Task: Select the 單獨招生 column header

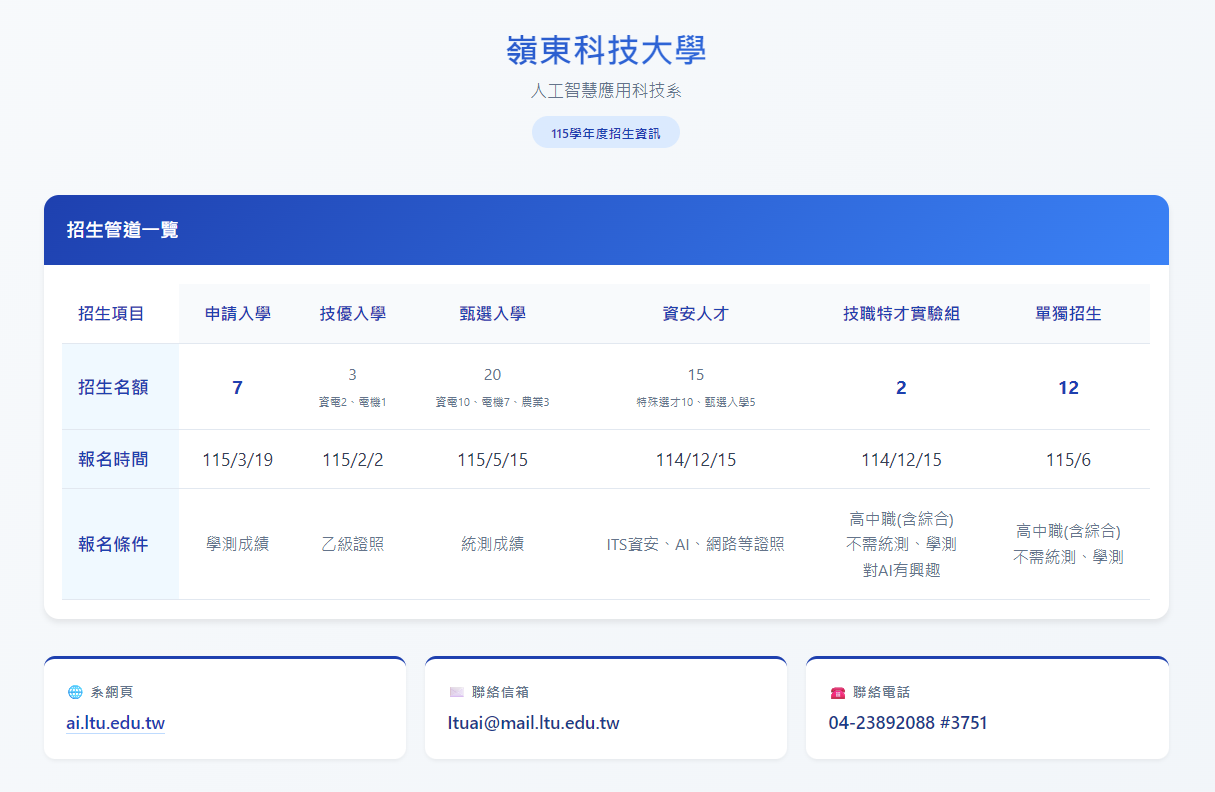Action: tap(1069, 313)
